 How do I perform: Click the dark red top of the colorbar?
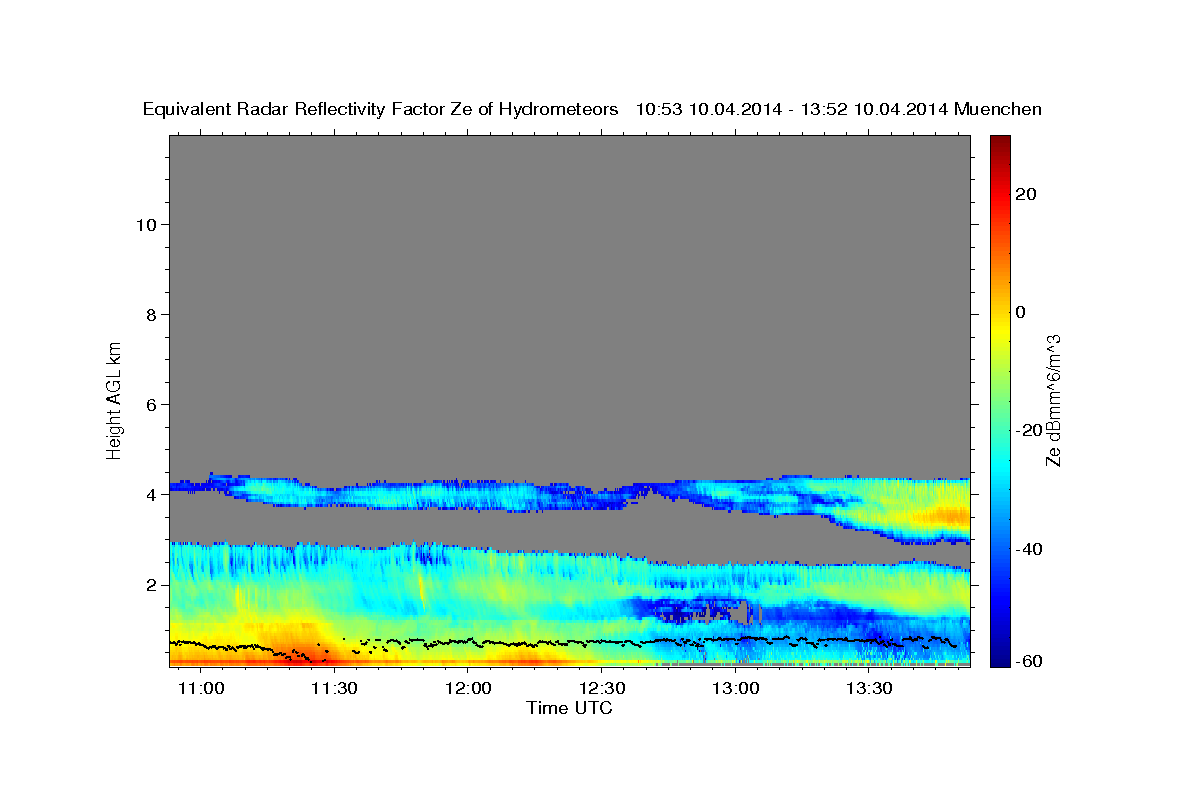[998, 143]
